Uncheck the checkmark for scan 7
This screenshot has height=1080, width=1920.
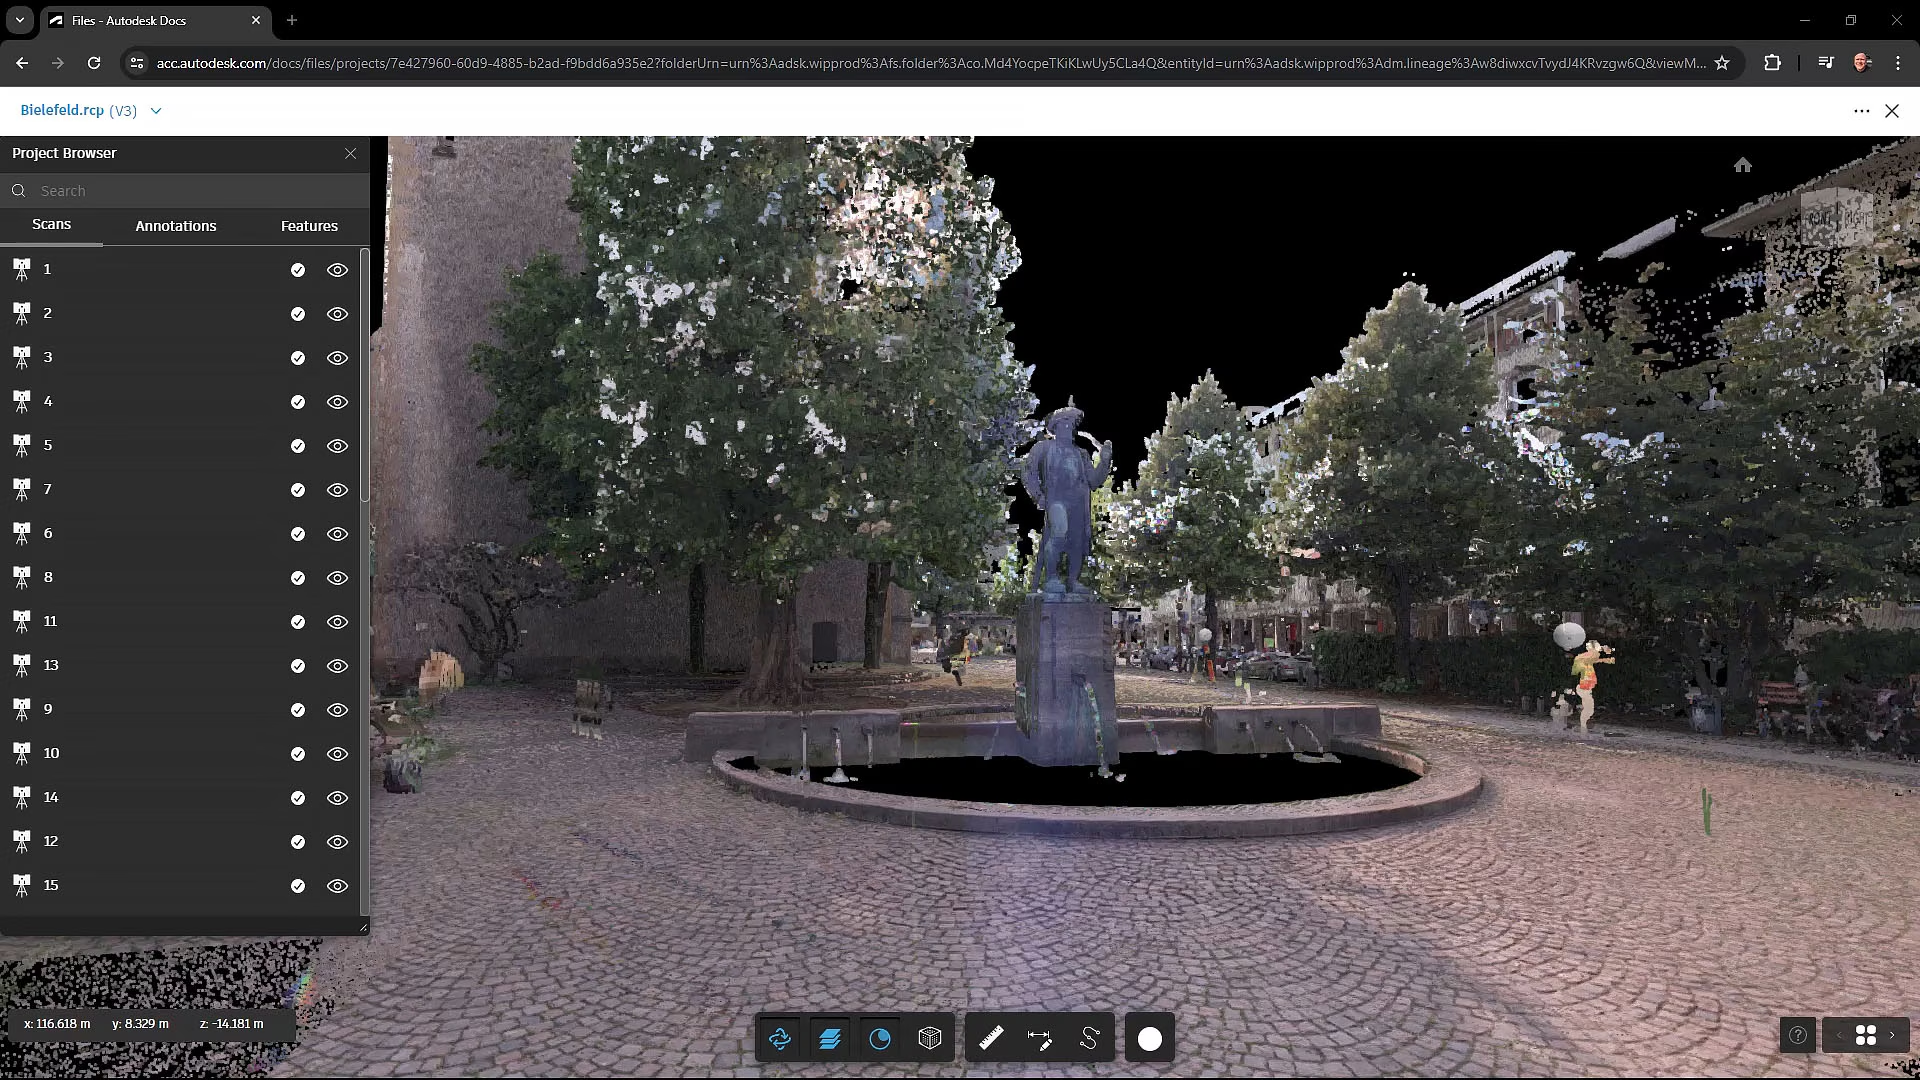(x=298, y=490)
